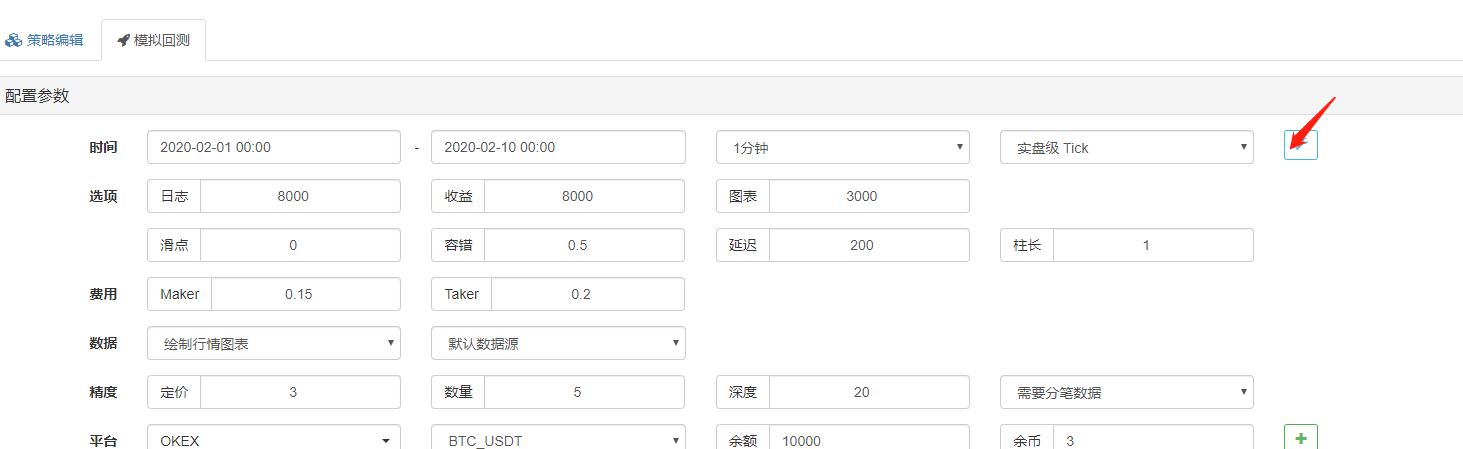Edit the 余币 field showing 3
Viewport: 1463px width, 449px height.
pos(1153,439)
